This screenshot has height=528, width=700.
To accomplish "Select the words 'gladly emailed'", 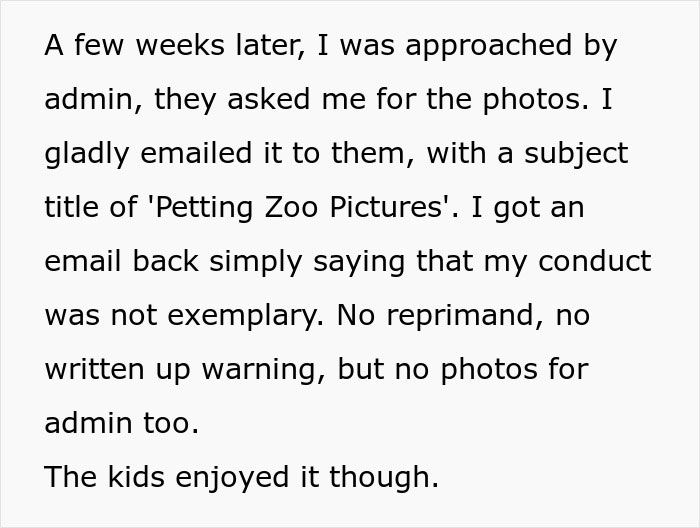I will point(149,154).
